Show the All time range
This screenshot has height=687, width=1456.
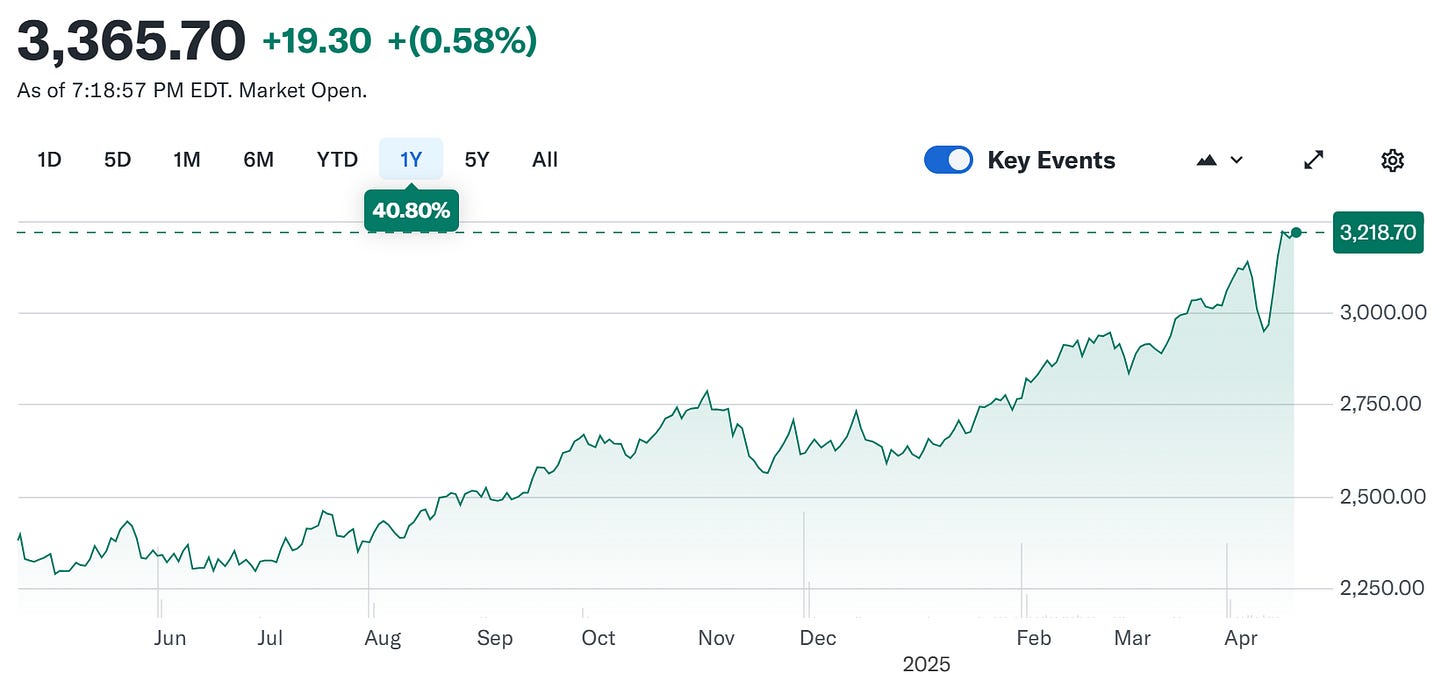coord(545,160)
